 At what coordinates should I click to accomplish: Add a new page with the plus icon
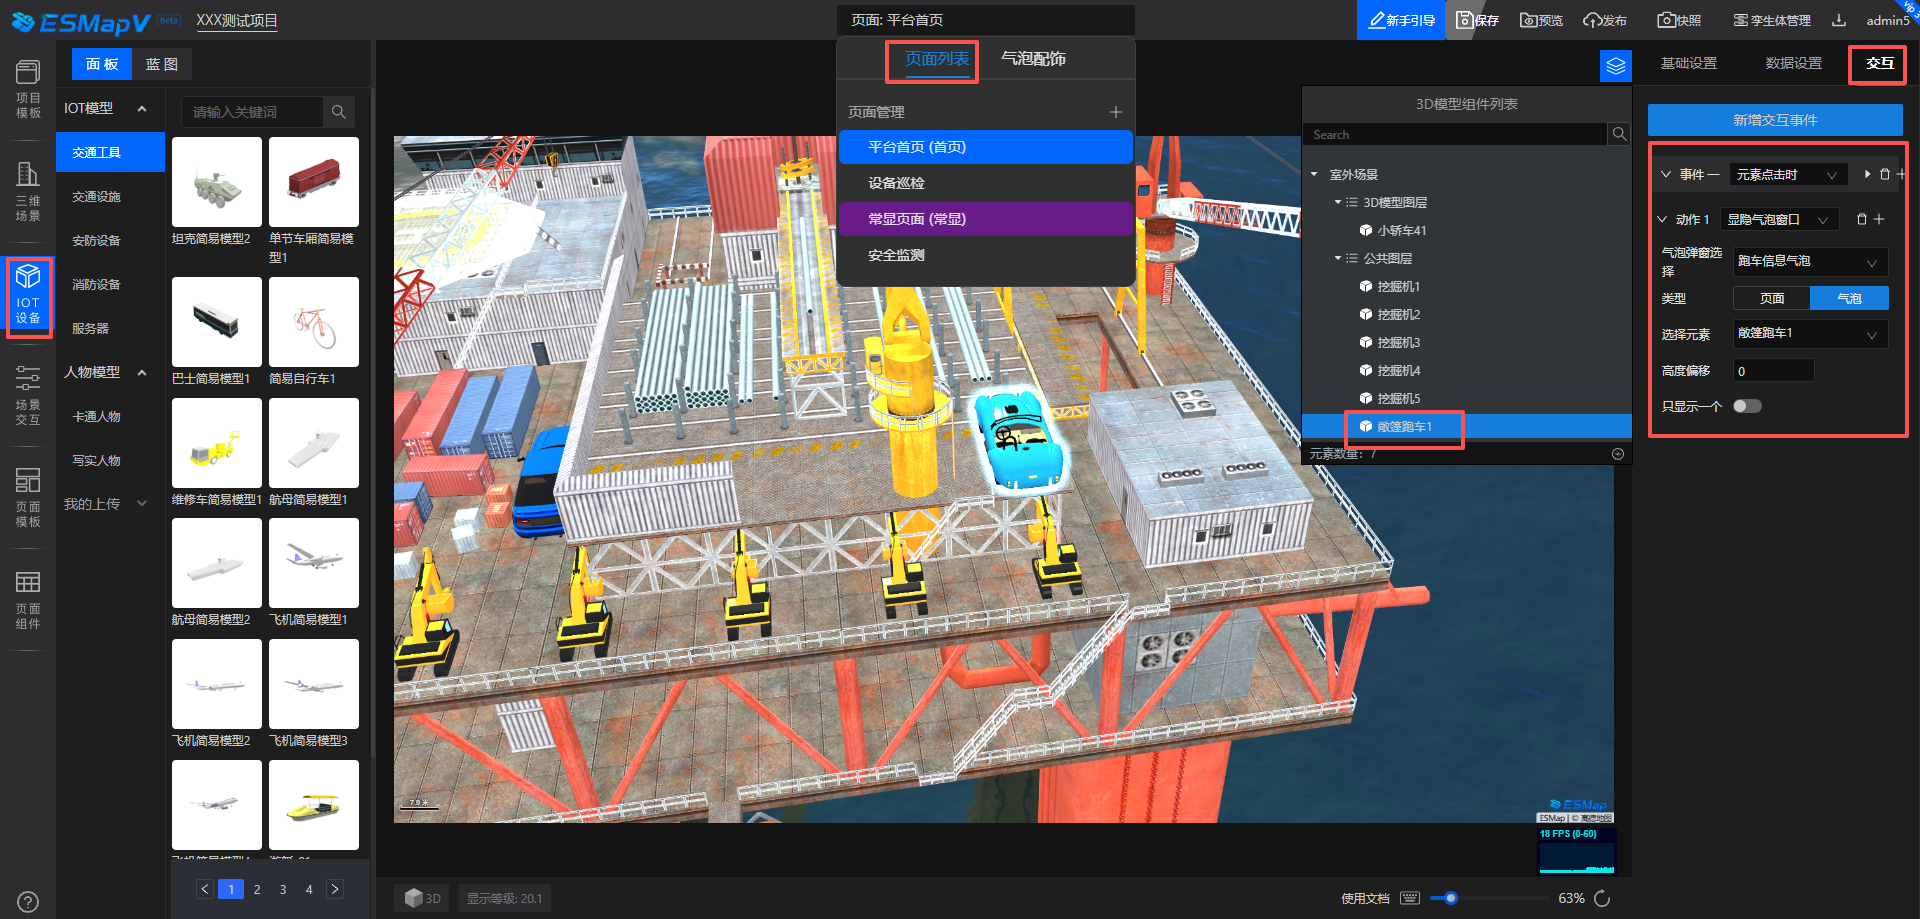[x=1115, y=112]
